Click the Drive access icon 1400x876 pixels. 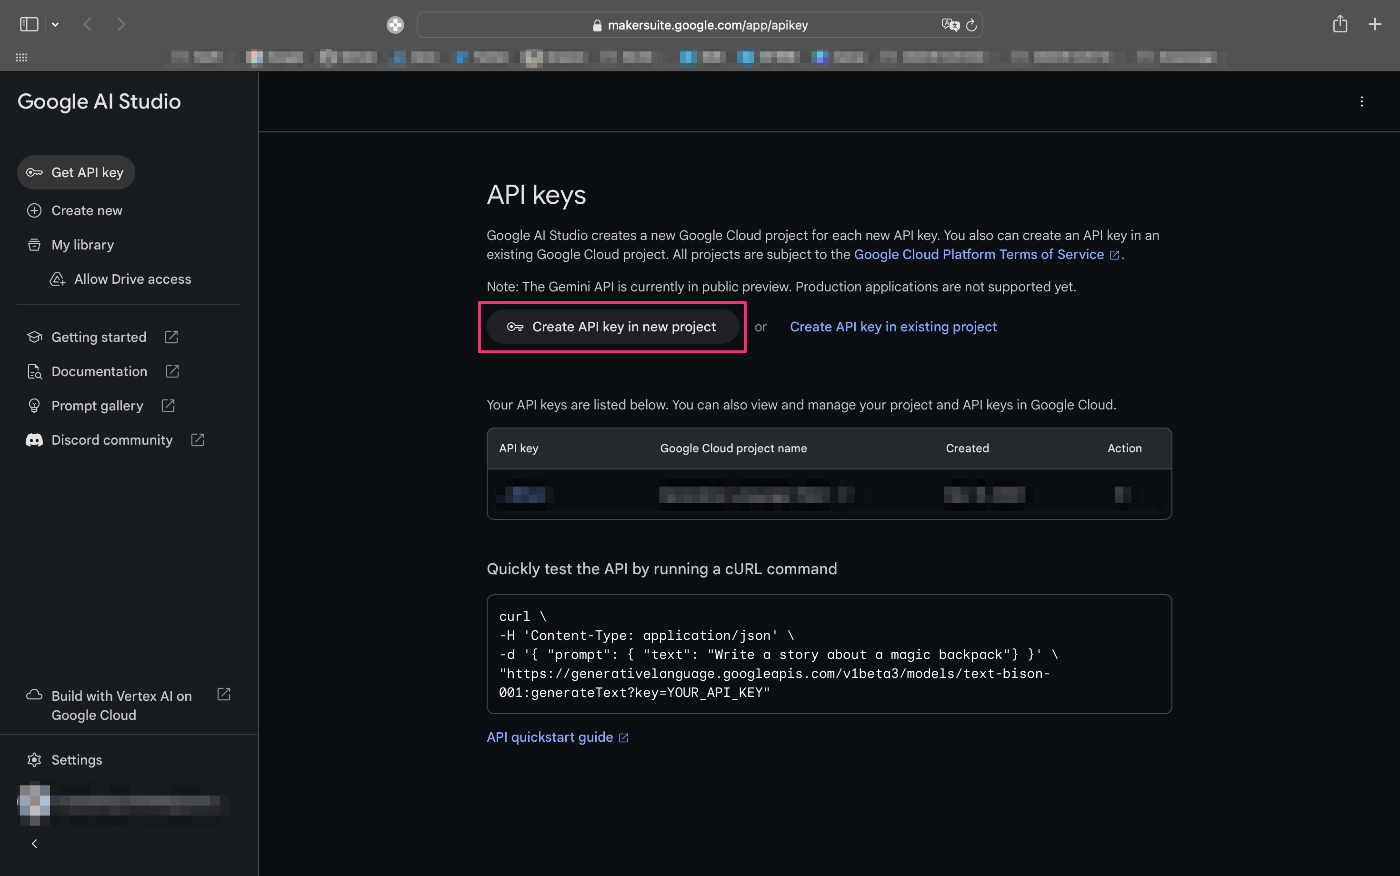tap(58, 279)
